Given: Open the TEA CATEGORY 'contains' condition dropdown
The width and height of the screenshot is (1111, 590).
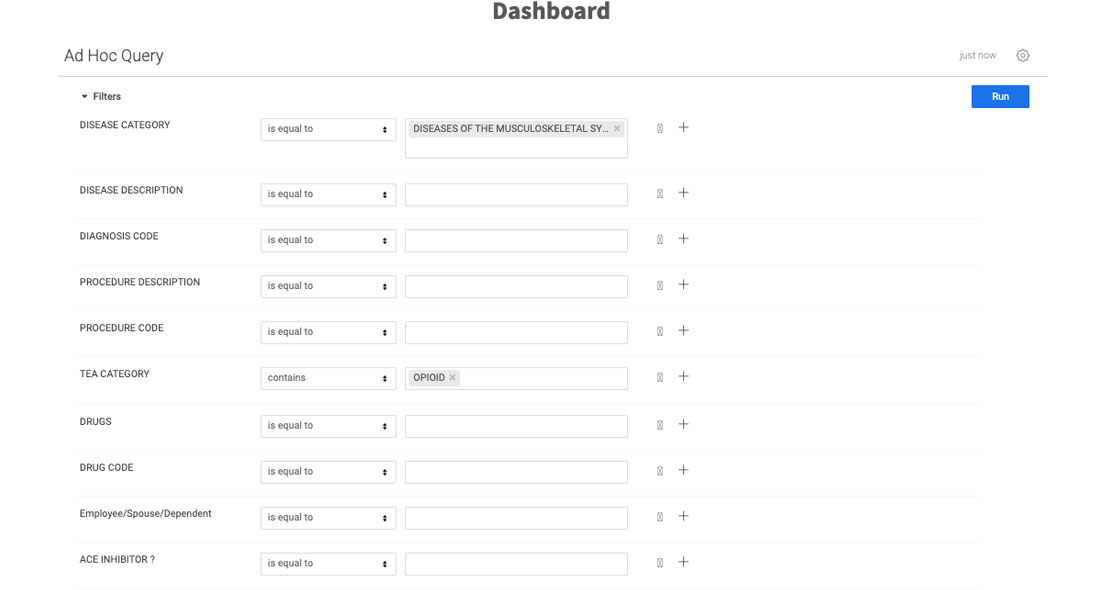Looking at the screenshot, I should [x=328, y=378].
